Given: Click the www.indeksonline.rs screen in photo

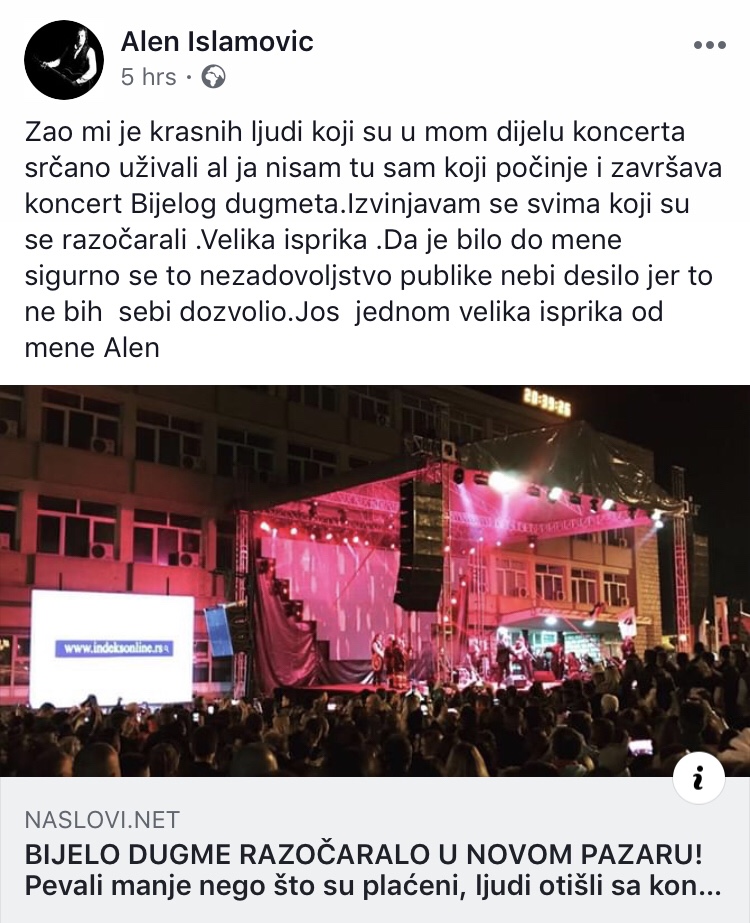Looking at the screenshot, I should (x=112, y=649).
